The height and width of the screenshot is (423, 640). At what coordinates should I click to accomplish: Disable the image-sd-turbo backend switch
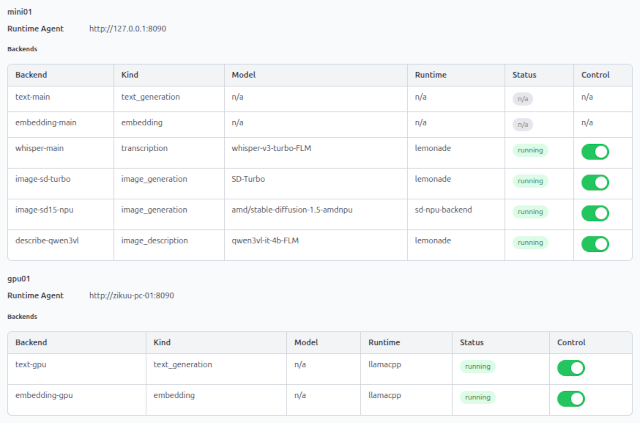[x=595, y=183]
